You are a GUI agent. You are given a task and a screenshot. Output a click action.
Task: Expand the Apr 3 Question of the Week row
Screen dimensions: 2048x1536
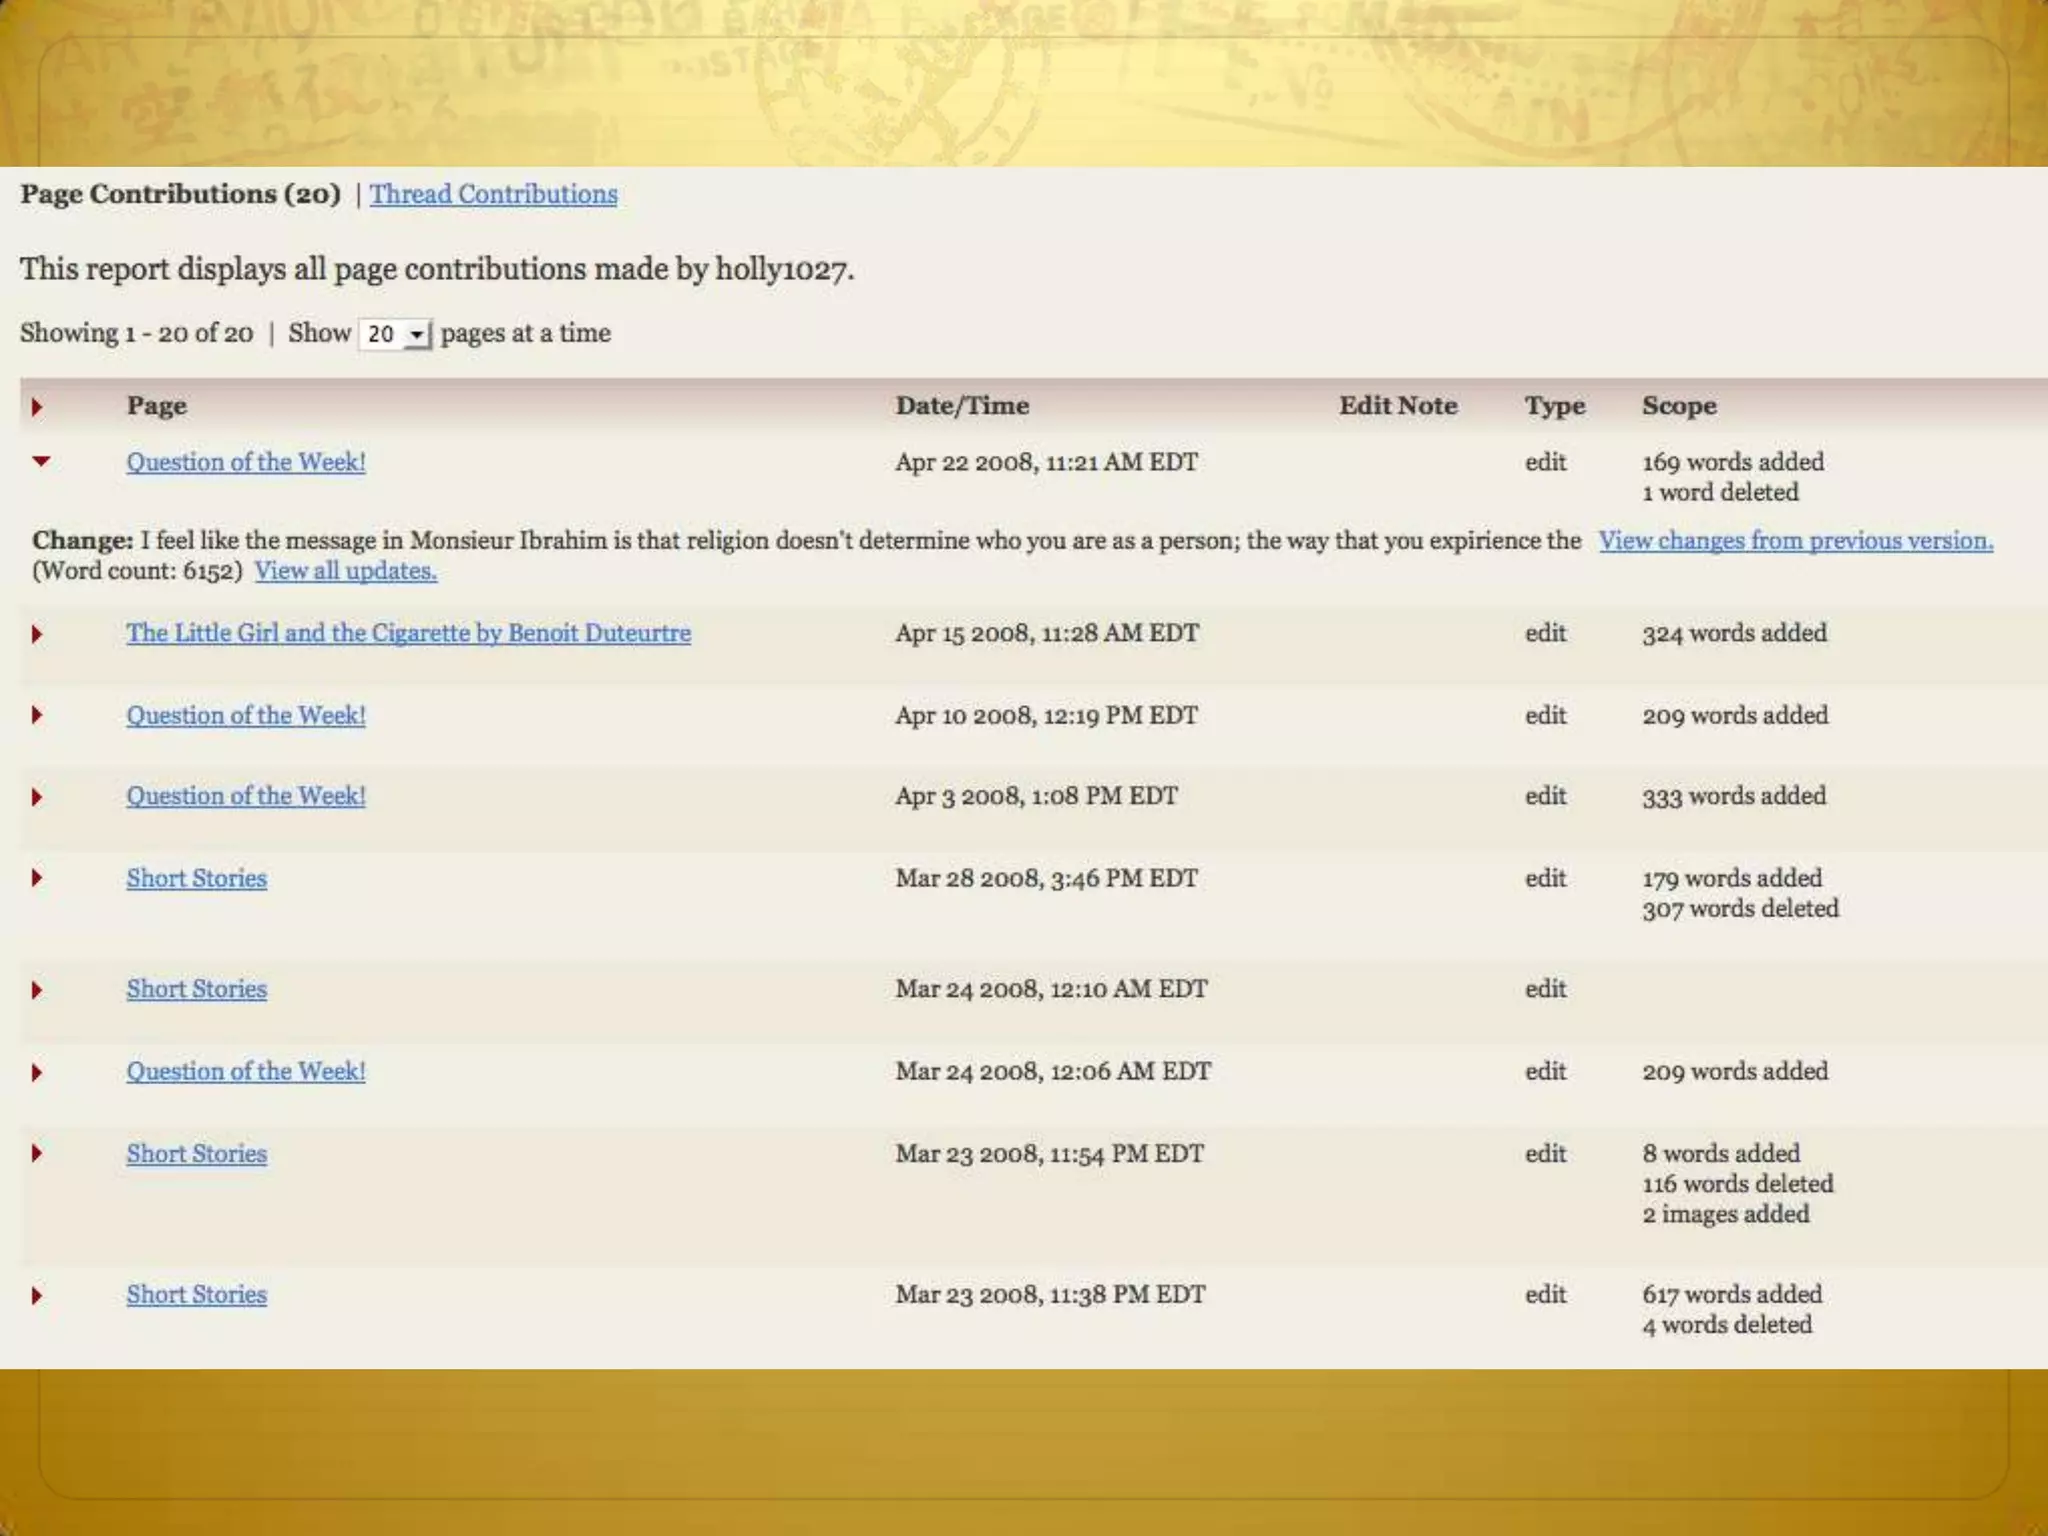37,797
